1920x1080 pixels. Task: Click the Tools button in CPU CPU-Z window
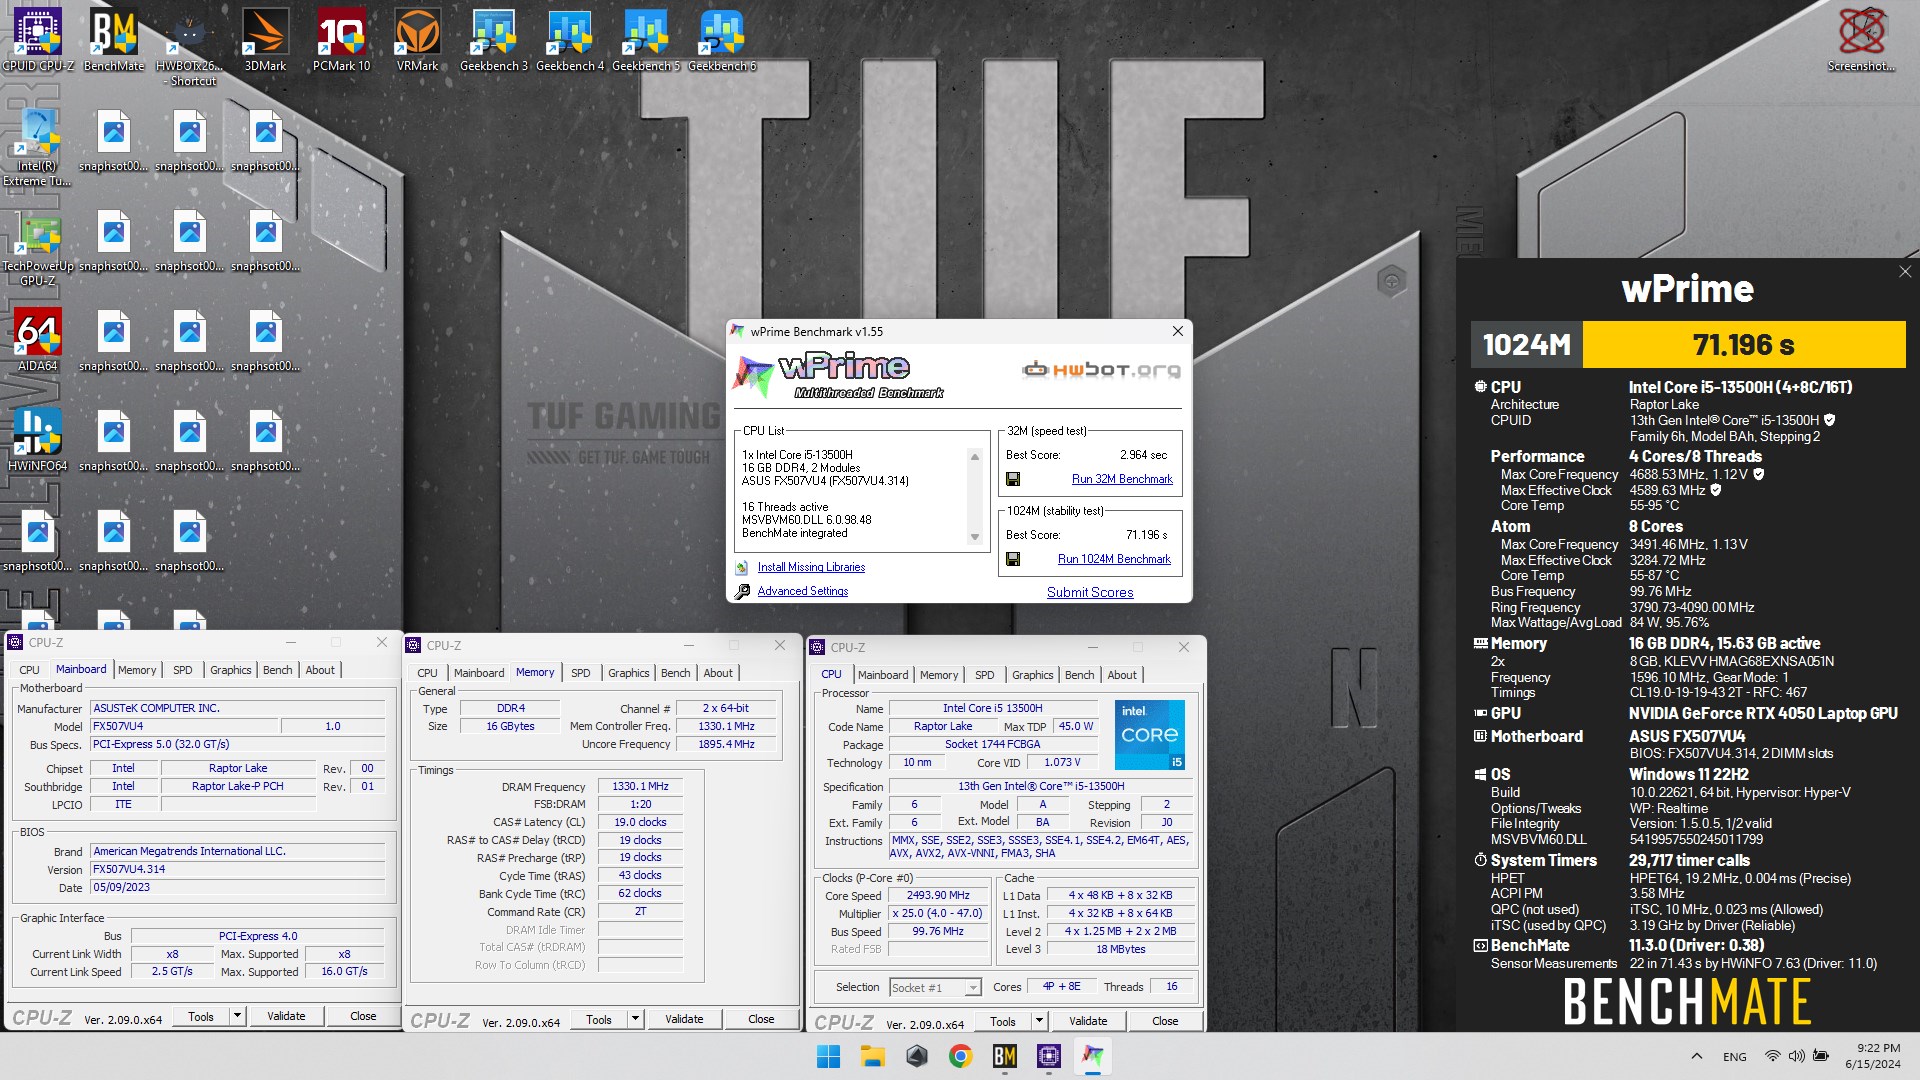[1003, 1021]
